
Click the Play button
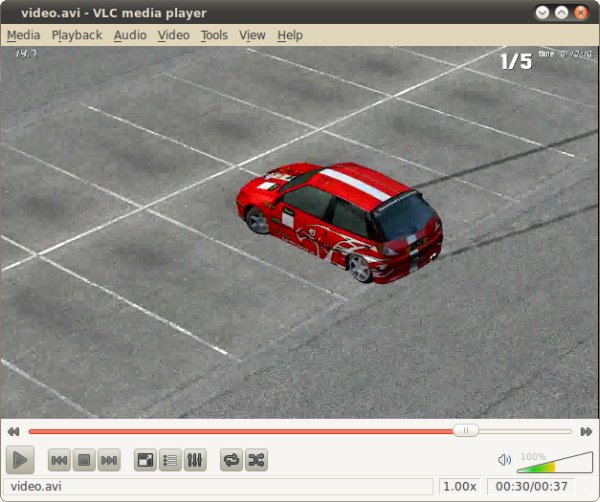pos(20,460)
